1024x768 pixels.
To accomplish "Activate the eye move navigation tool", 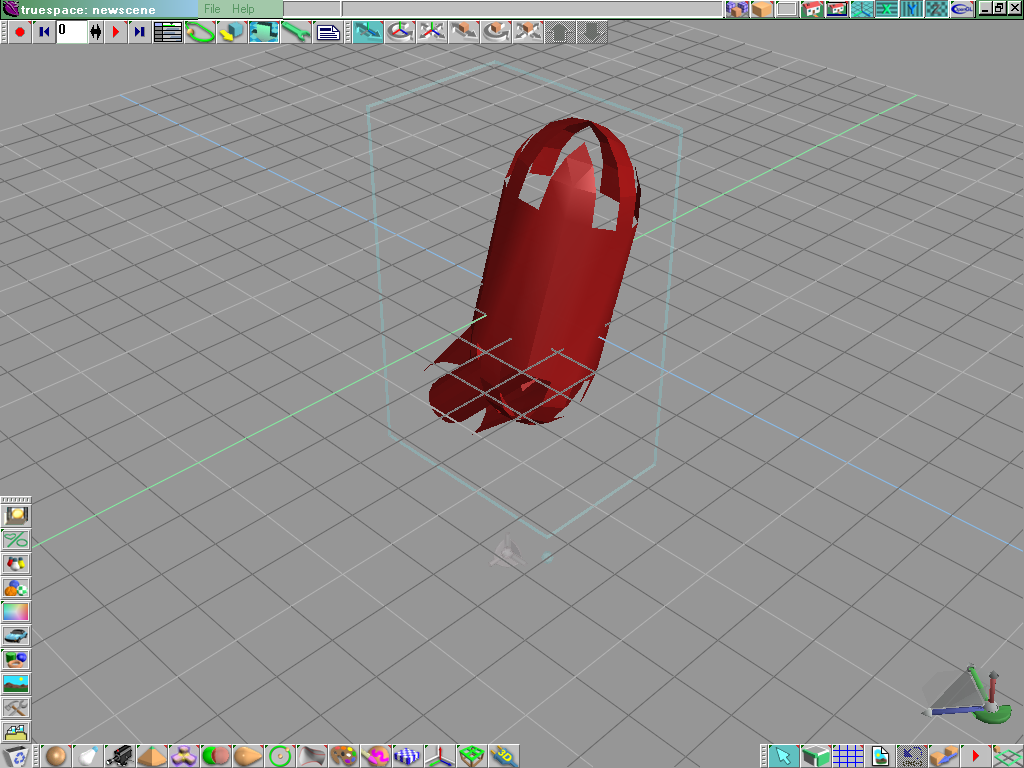I will coord(368,31).
